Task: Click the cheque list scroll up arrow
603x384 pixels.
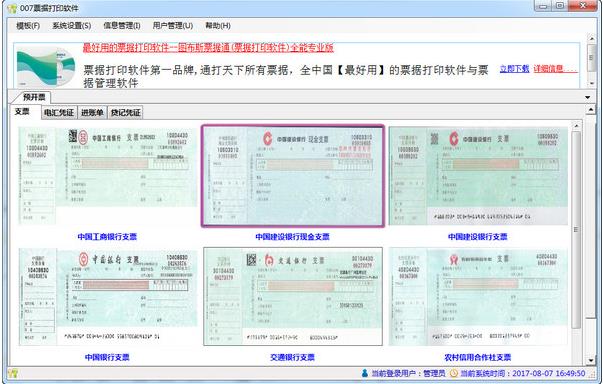Action: click(576, 126)
